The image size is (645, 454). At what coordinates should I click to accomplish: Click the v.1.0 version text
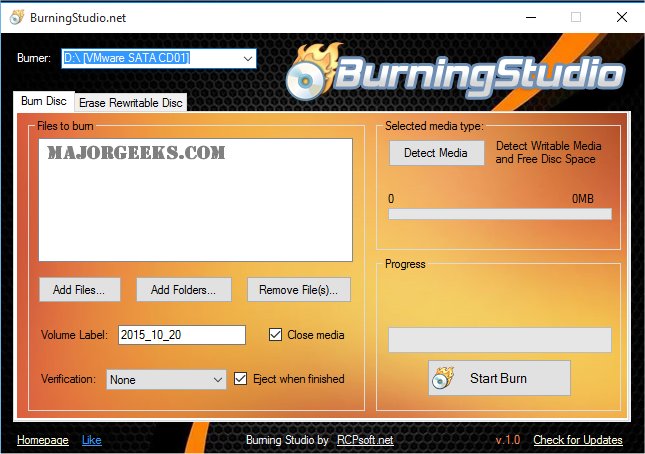[508, 440]
